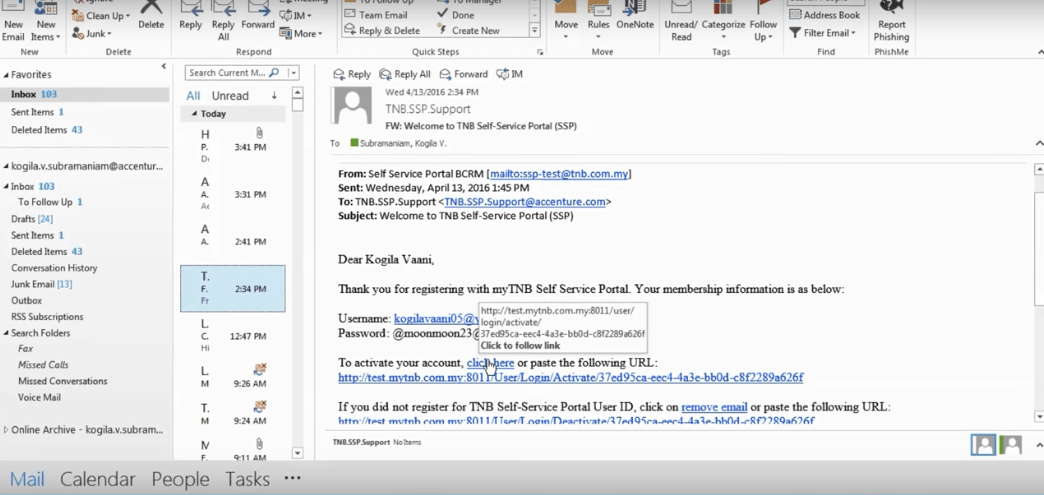Click the 'remove email' link

pos(714,406)
